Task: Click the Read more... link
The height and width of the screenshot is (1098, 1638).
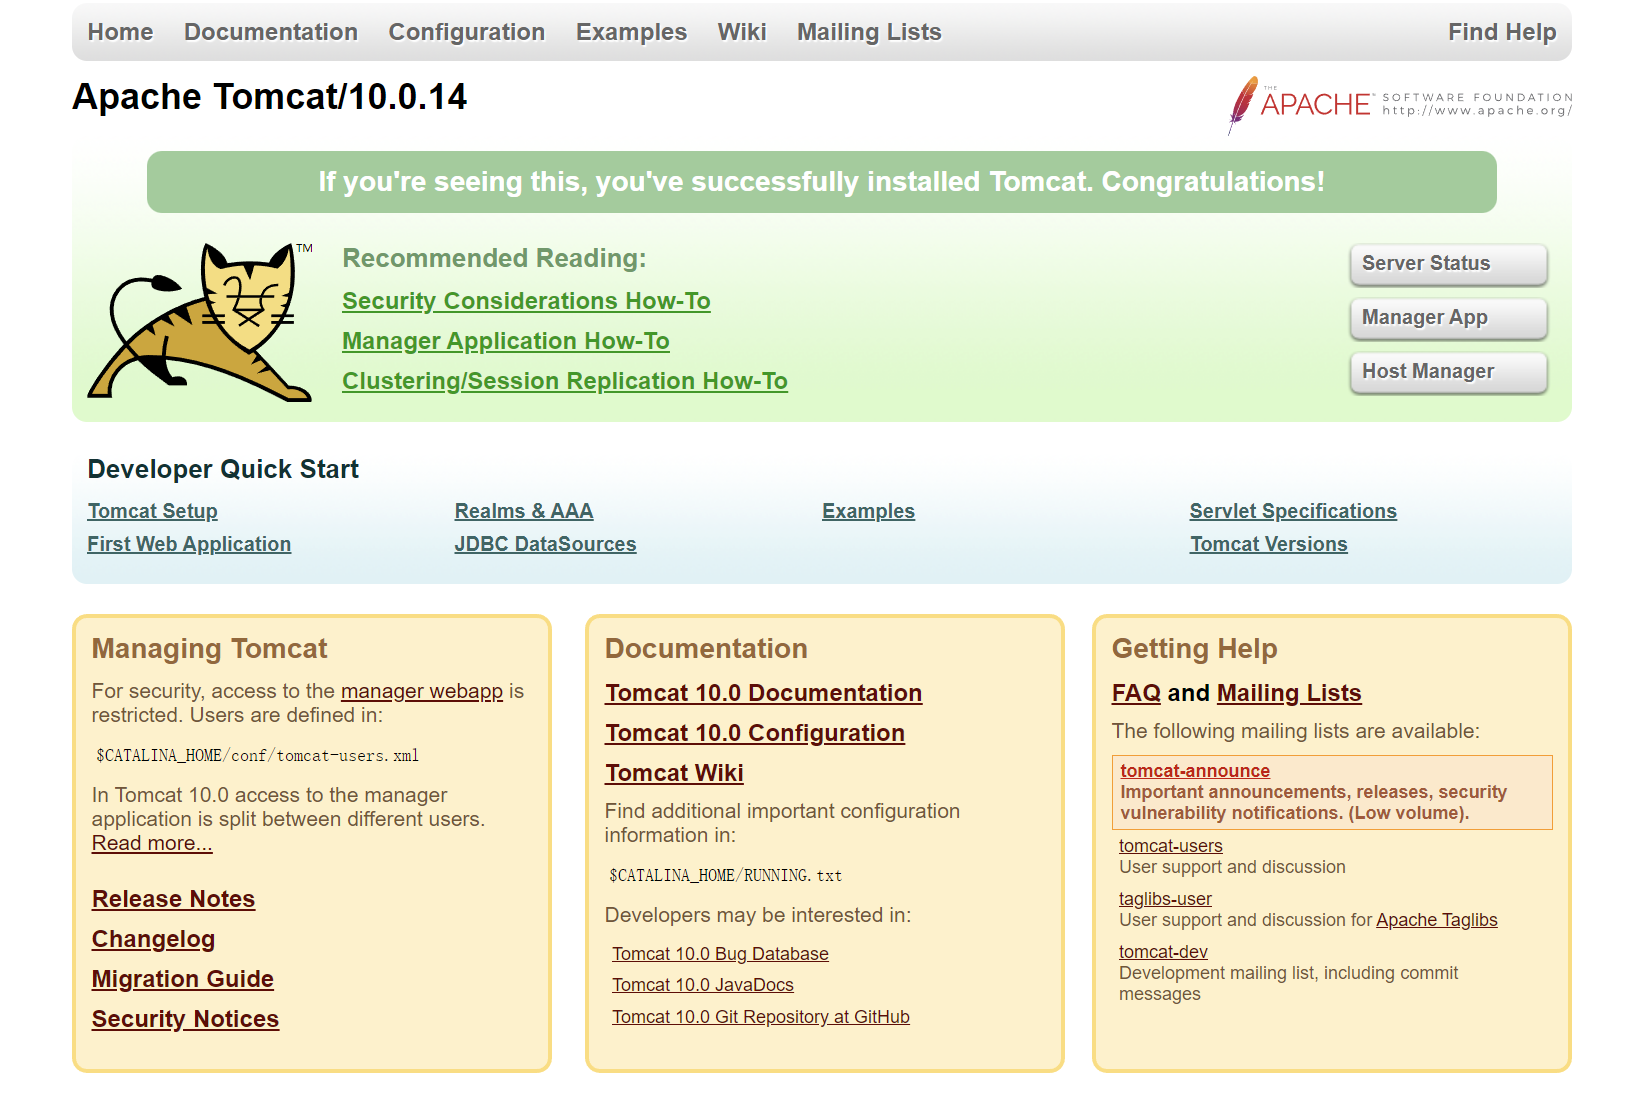Action: tap(152, 843)
